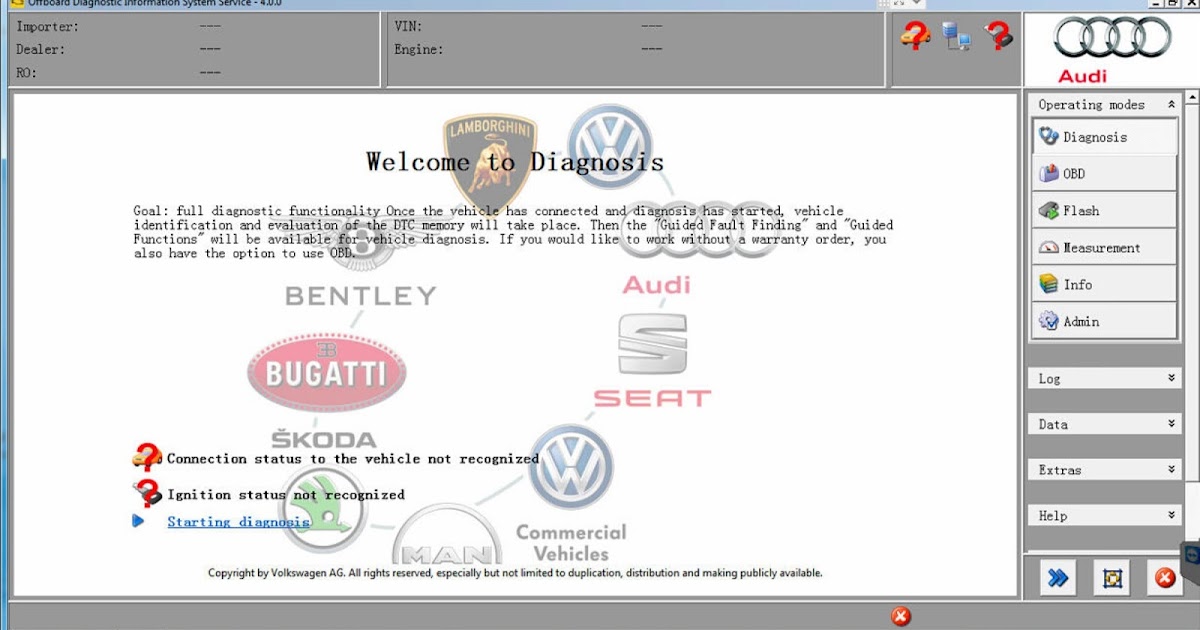Screen dimensions: 1200x630
Task: Open the OBD operating mode
Action: (1105, 174)
